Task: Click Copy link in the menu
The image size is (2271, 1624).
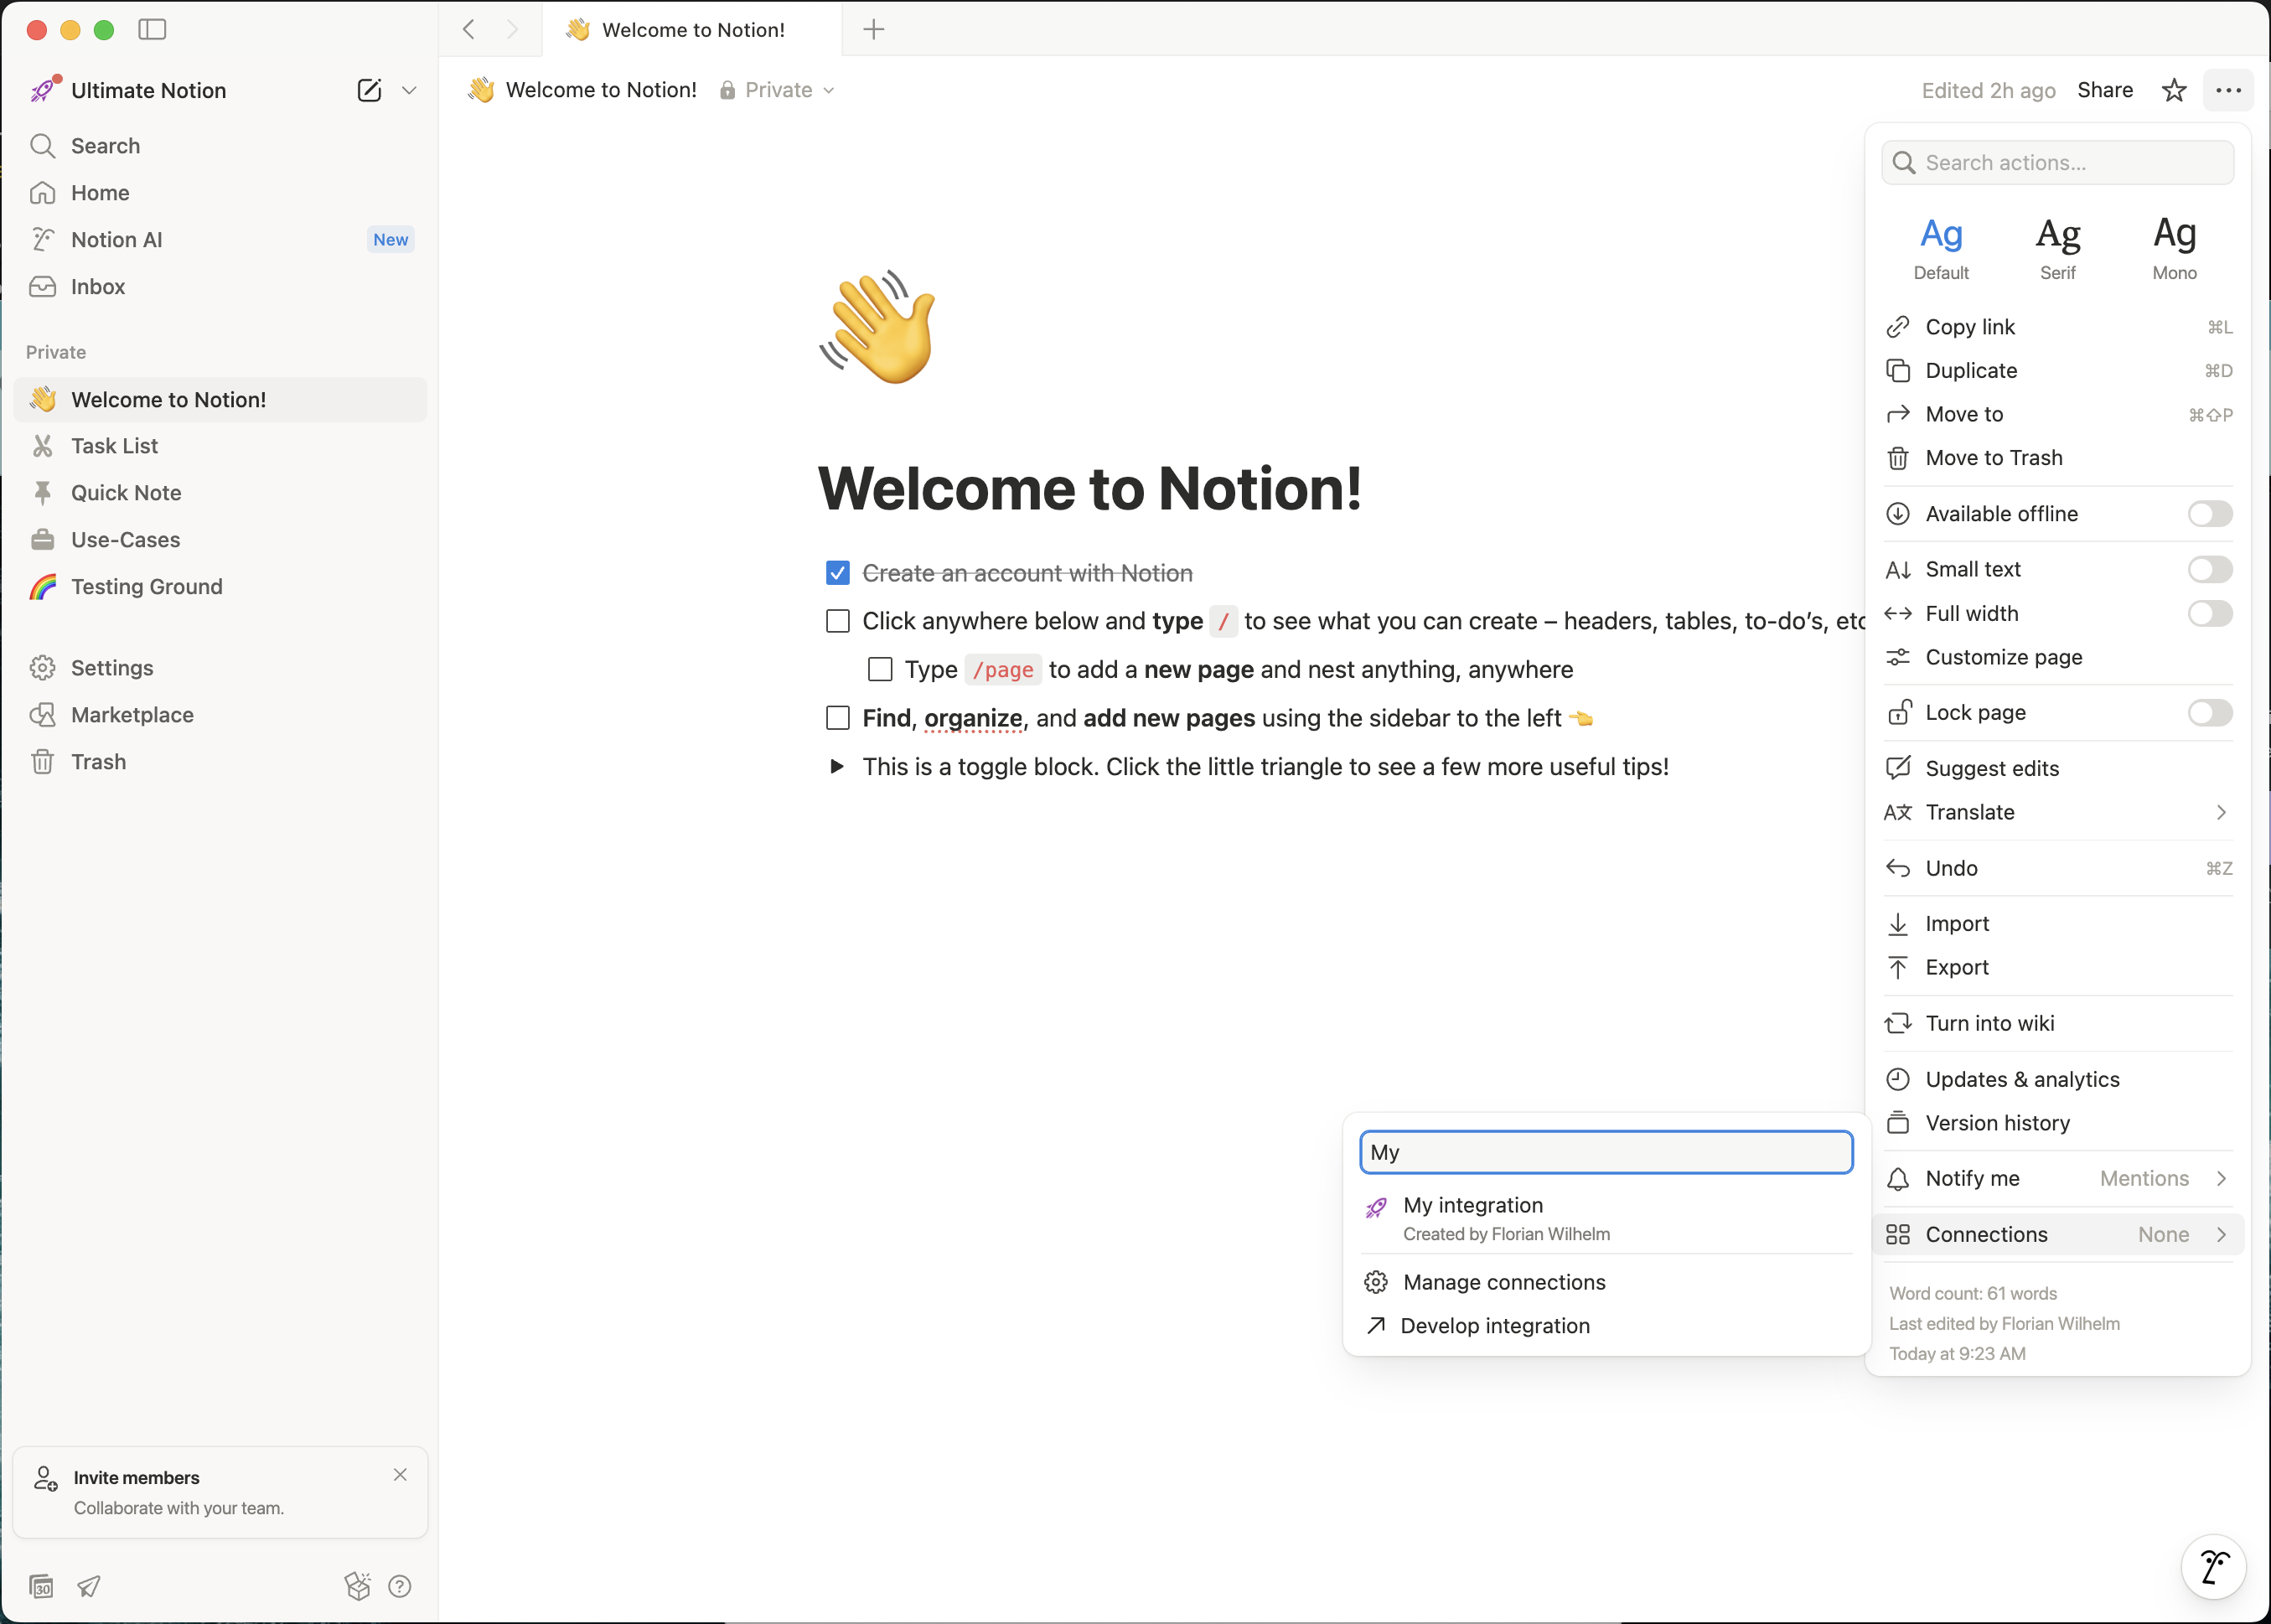Action: (x=2058, y=327)
